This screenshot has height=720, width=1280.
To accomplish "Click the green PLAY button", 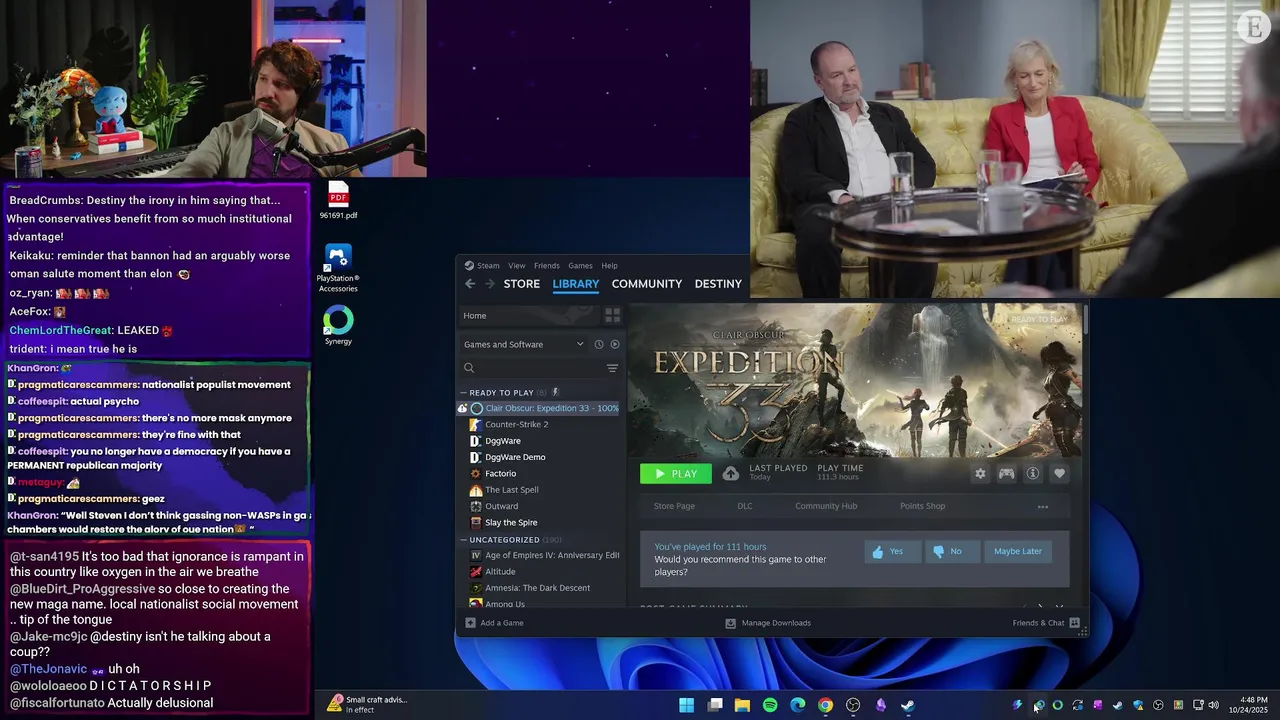I will coord(676,474).
